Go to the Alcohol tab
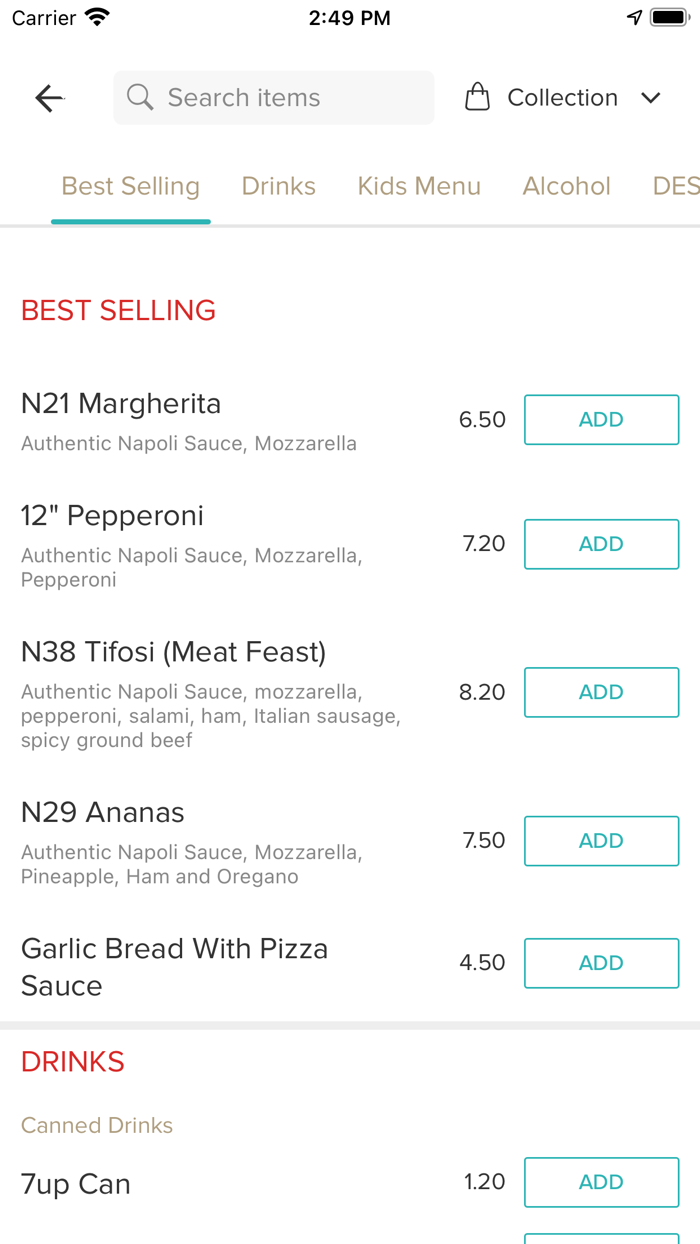700x1244 pixels. tap(566, 186)
